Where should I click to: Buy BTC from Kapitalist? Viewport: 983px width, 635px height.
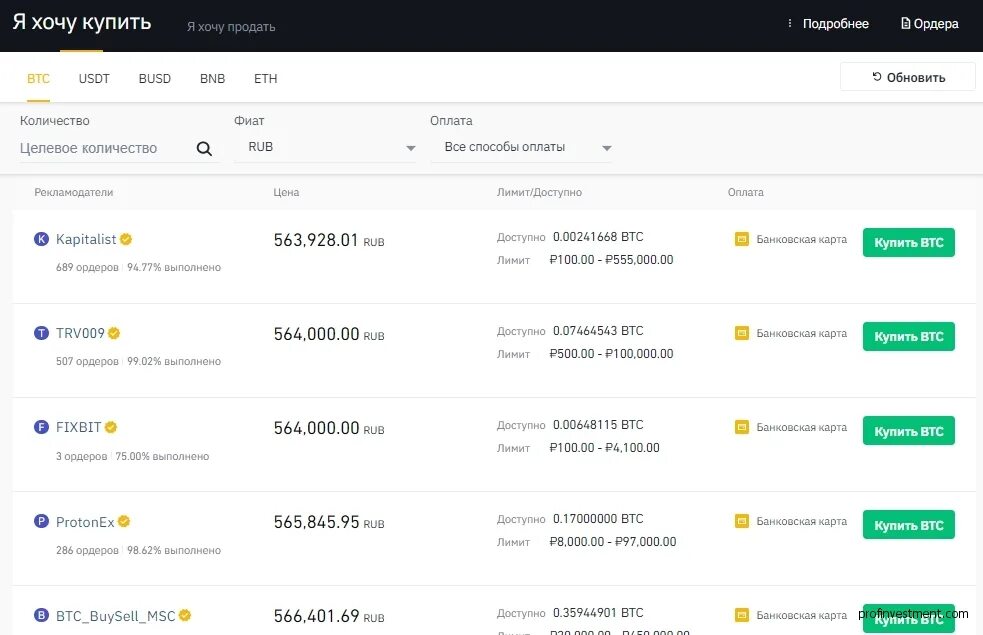pyautogui.click(x=908, y=243)
